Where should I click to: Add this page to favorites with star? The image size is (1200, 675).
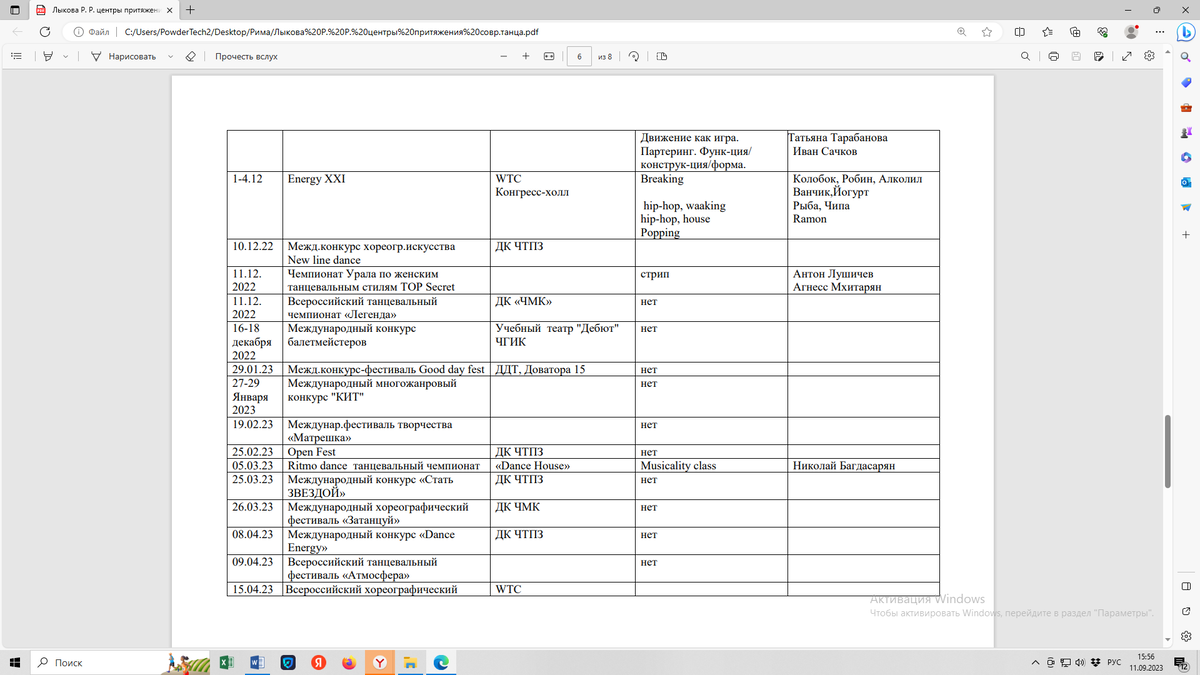(x=987, y=31)
